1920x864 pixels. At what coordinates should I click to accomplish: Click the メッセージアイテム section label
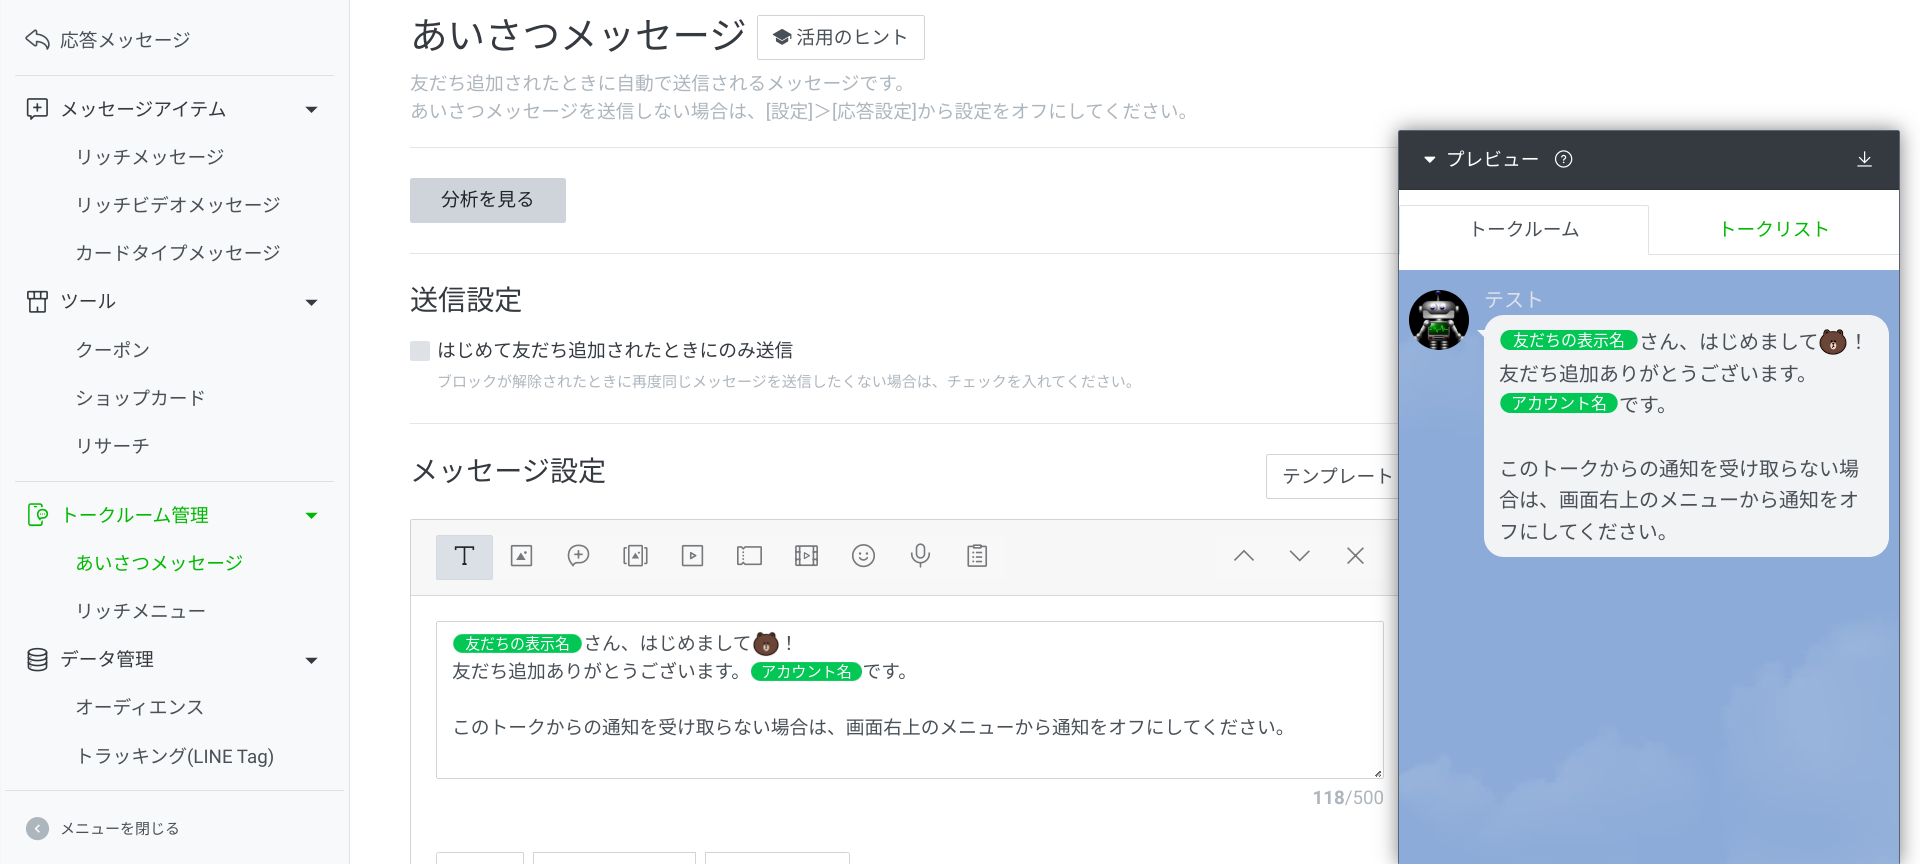pyautogui.click(x=143, y=109)
